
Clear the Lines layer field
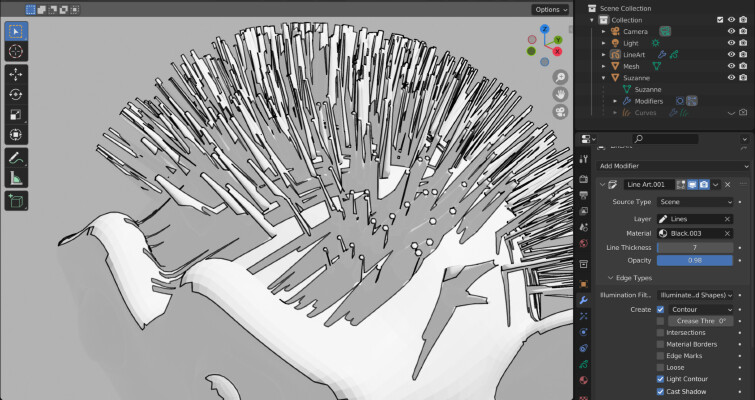click(727, 219)
